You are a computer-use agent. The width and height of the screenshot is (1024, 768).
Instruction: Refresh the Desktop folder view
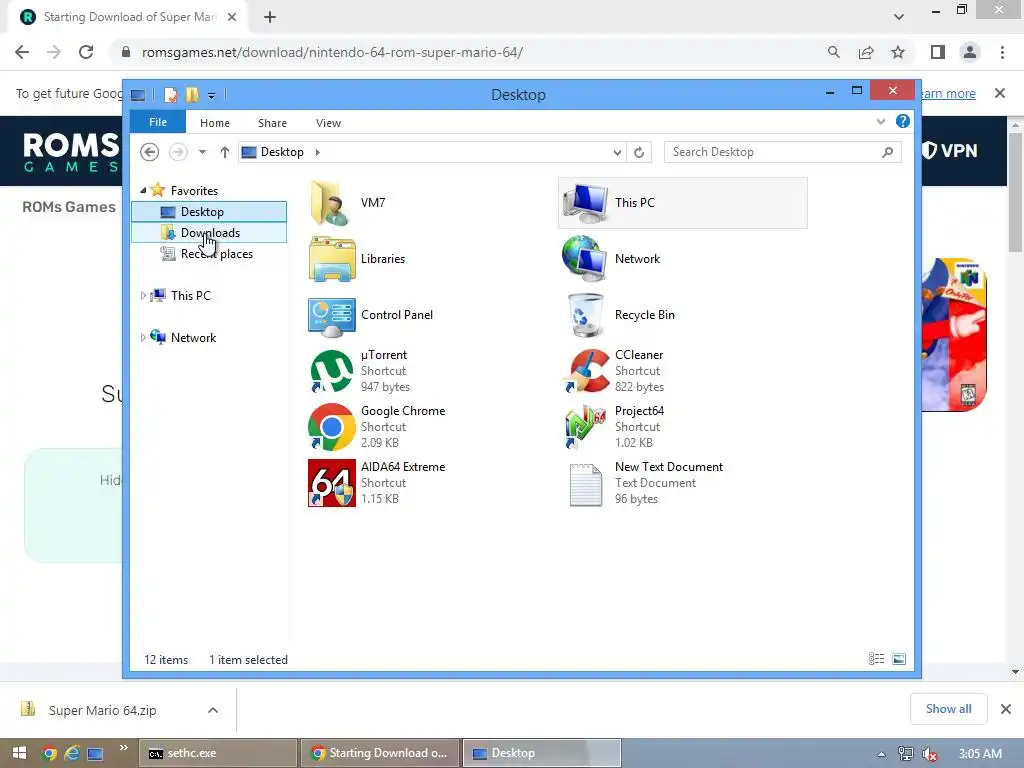click(x=639, y=152)
